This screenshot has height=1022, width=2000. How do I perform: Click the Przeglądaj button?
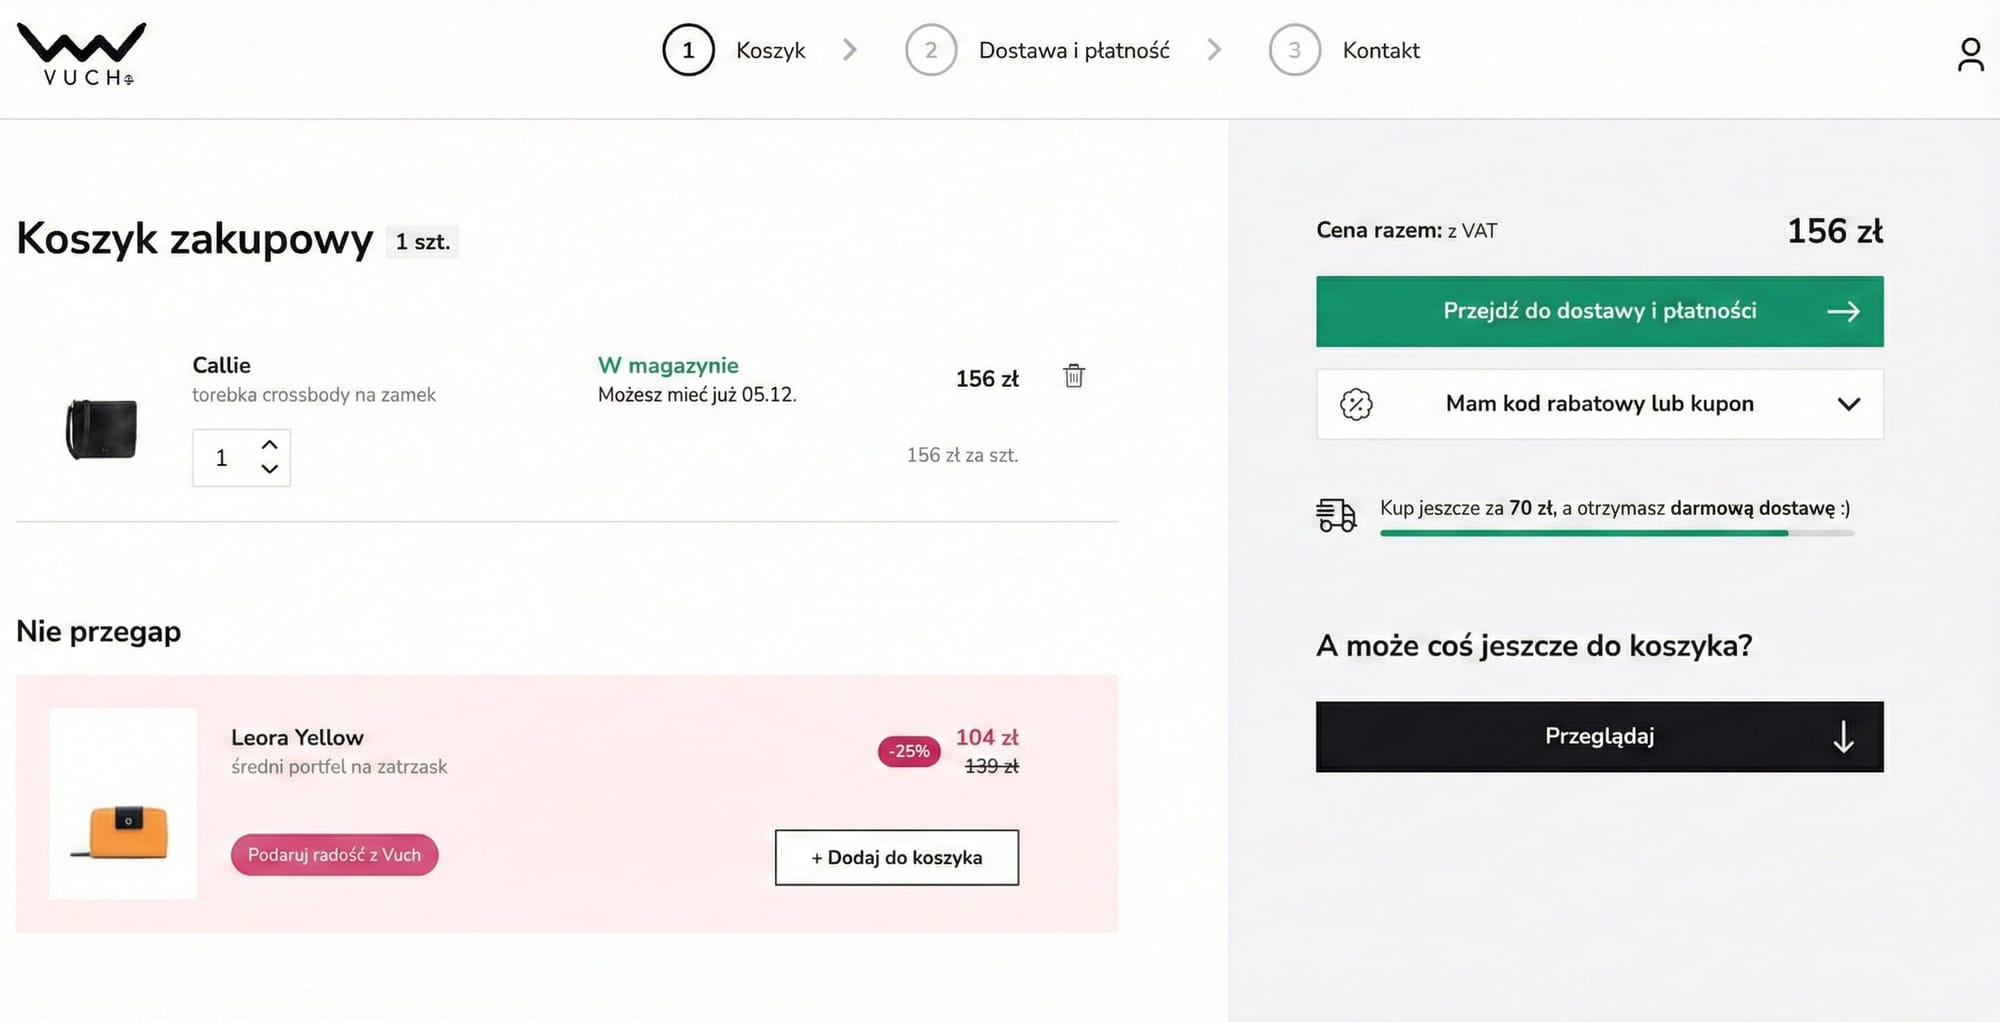tap(1598, 736)
